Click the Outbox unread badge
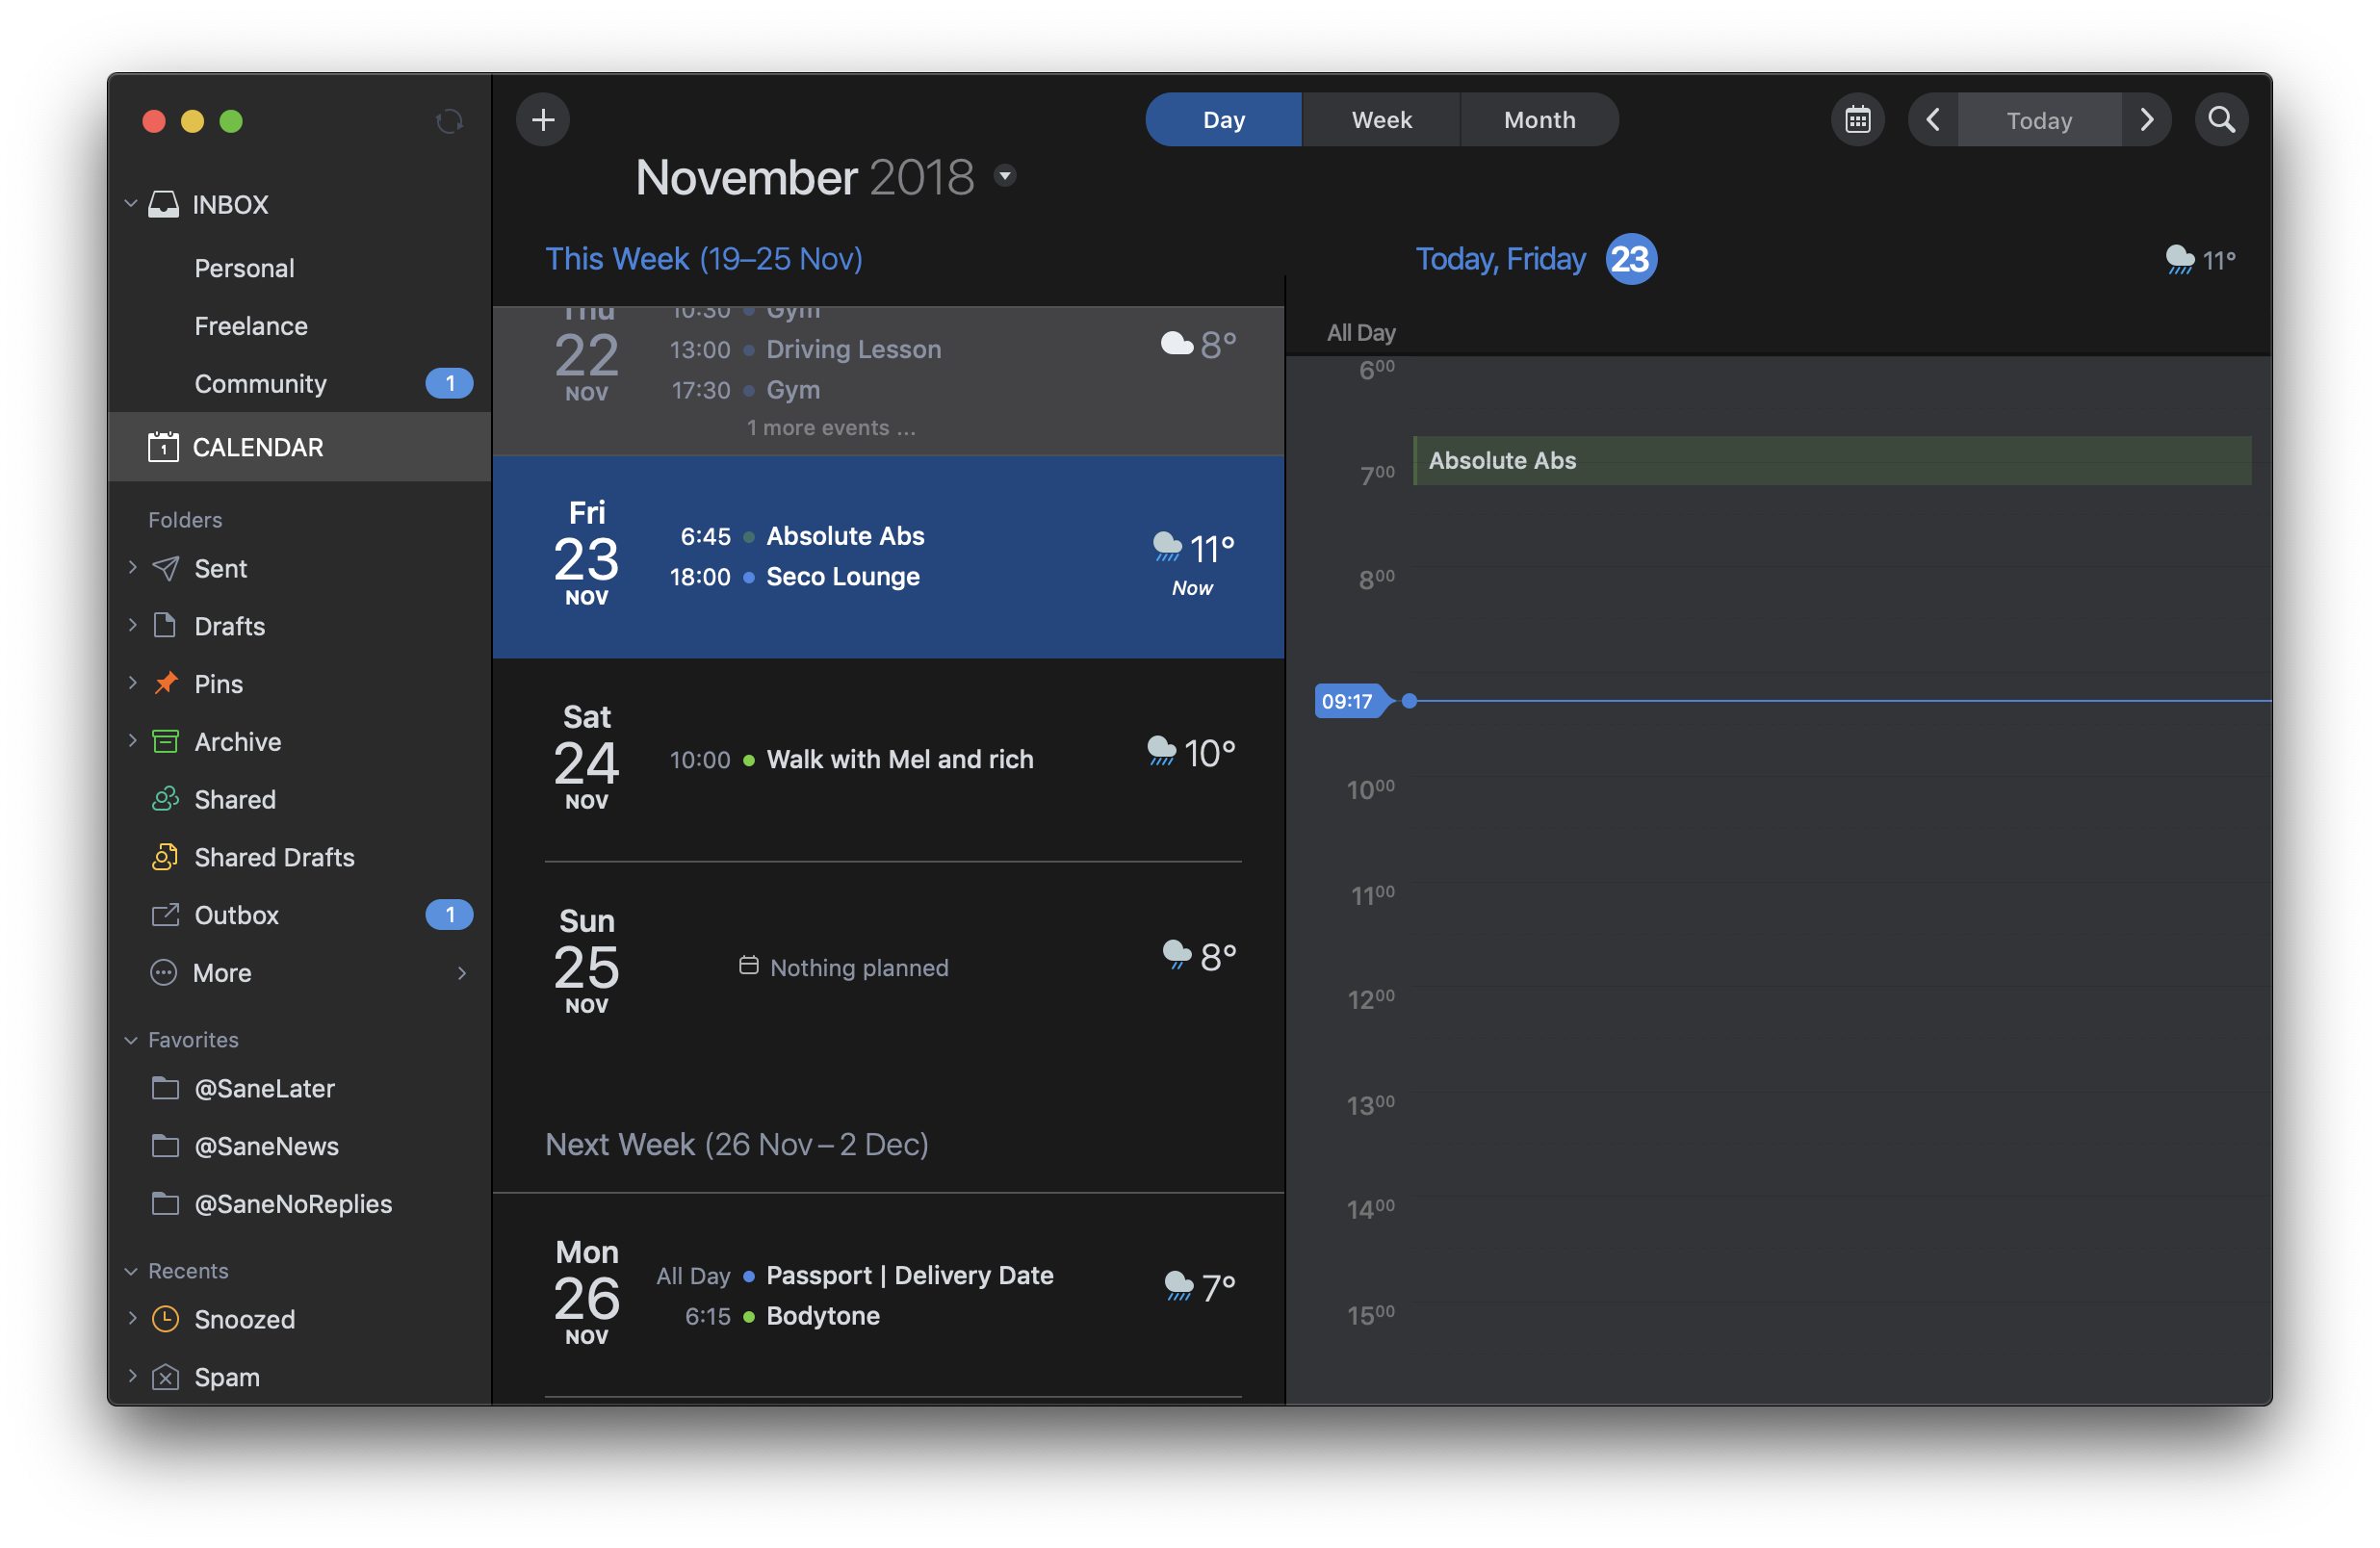This screenshot has height=1548, width=2380. pos(449,915)
